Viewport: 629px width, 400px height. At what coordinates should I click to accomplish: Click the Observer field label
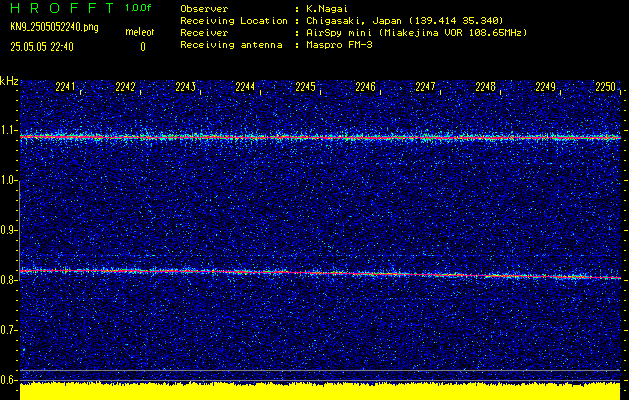(204, 9)
